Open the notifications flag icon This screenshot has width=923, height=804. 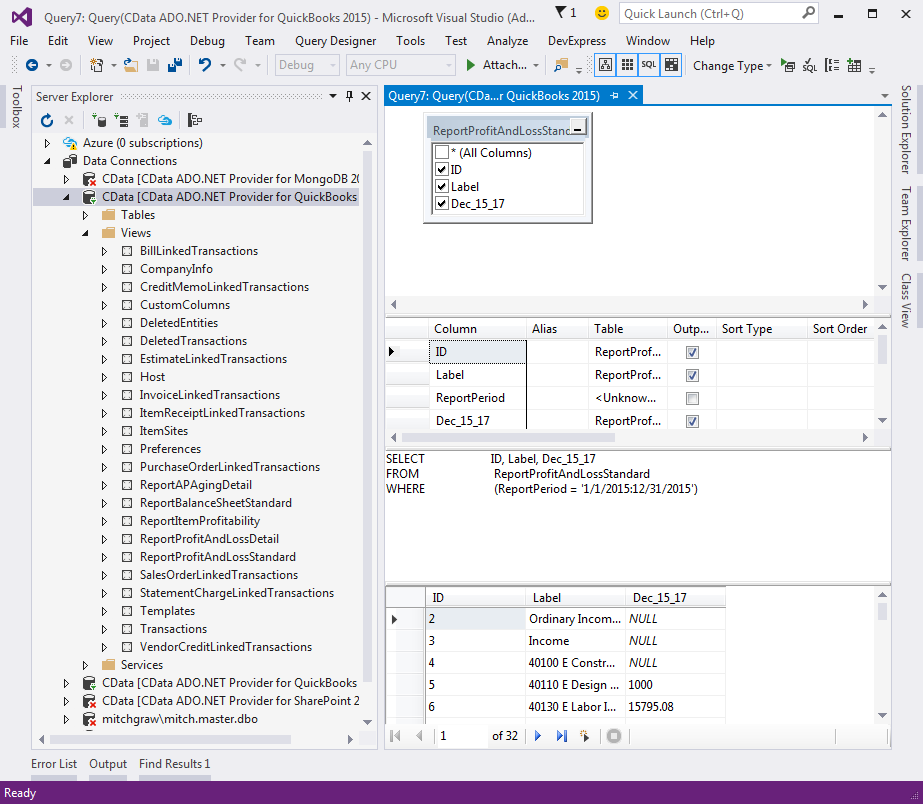(562, 12)
